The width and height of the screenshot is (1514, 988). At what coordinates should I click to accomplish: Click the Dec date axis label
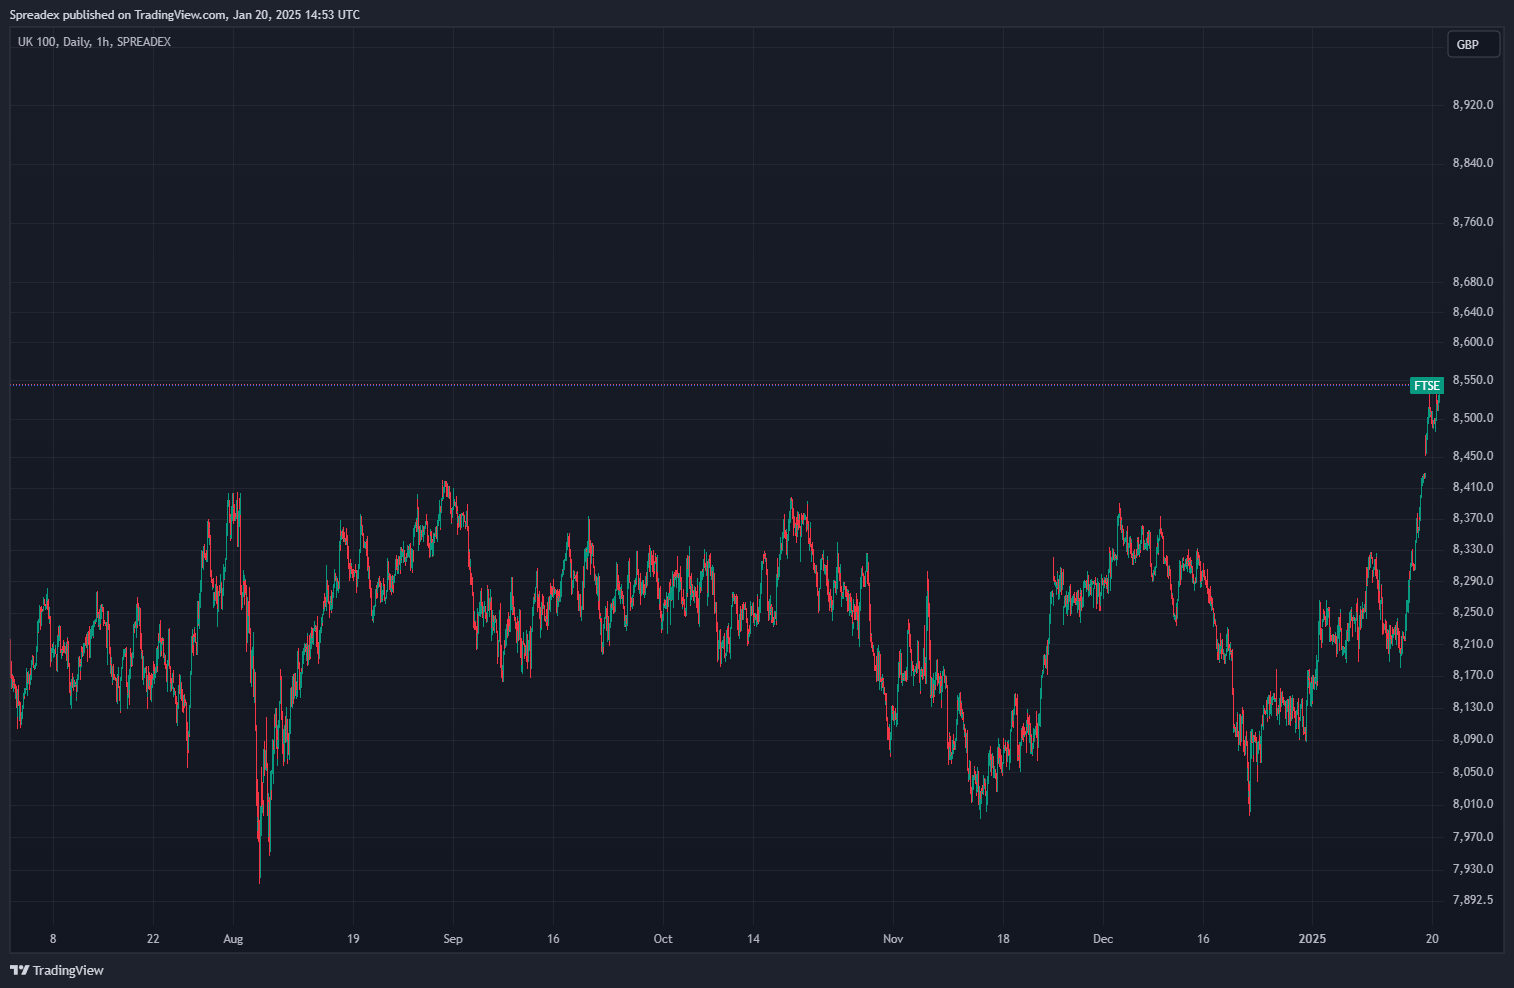(1103, 939)
